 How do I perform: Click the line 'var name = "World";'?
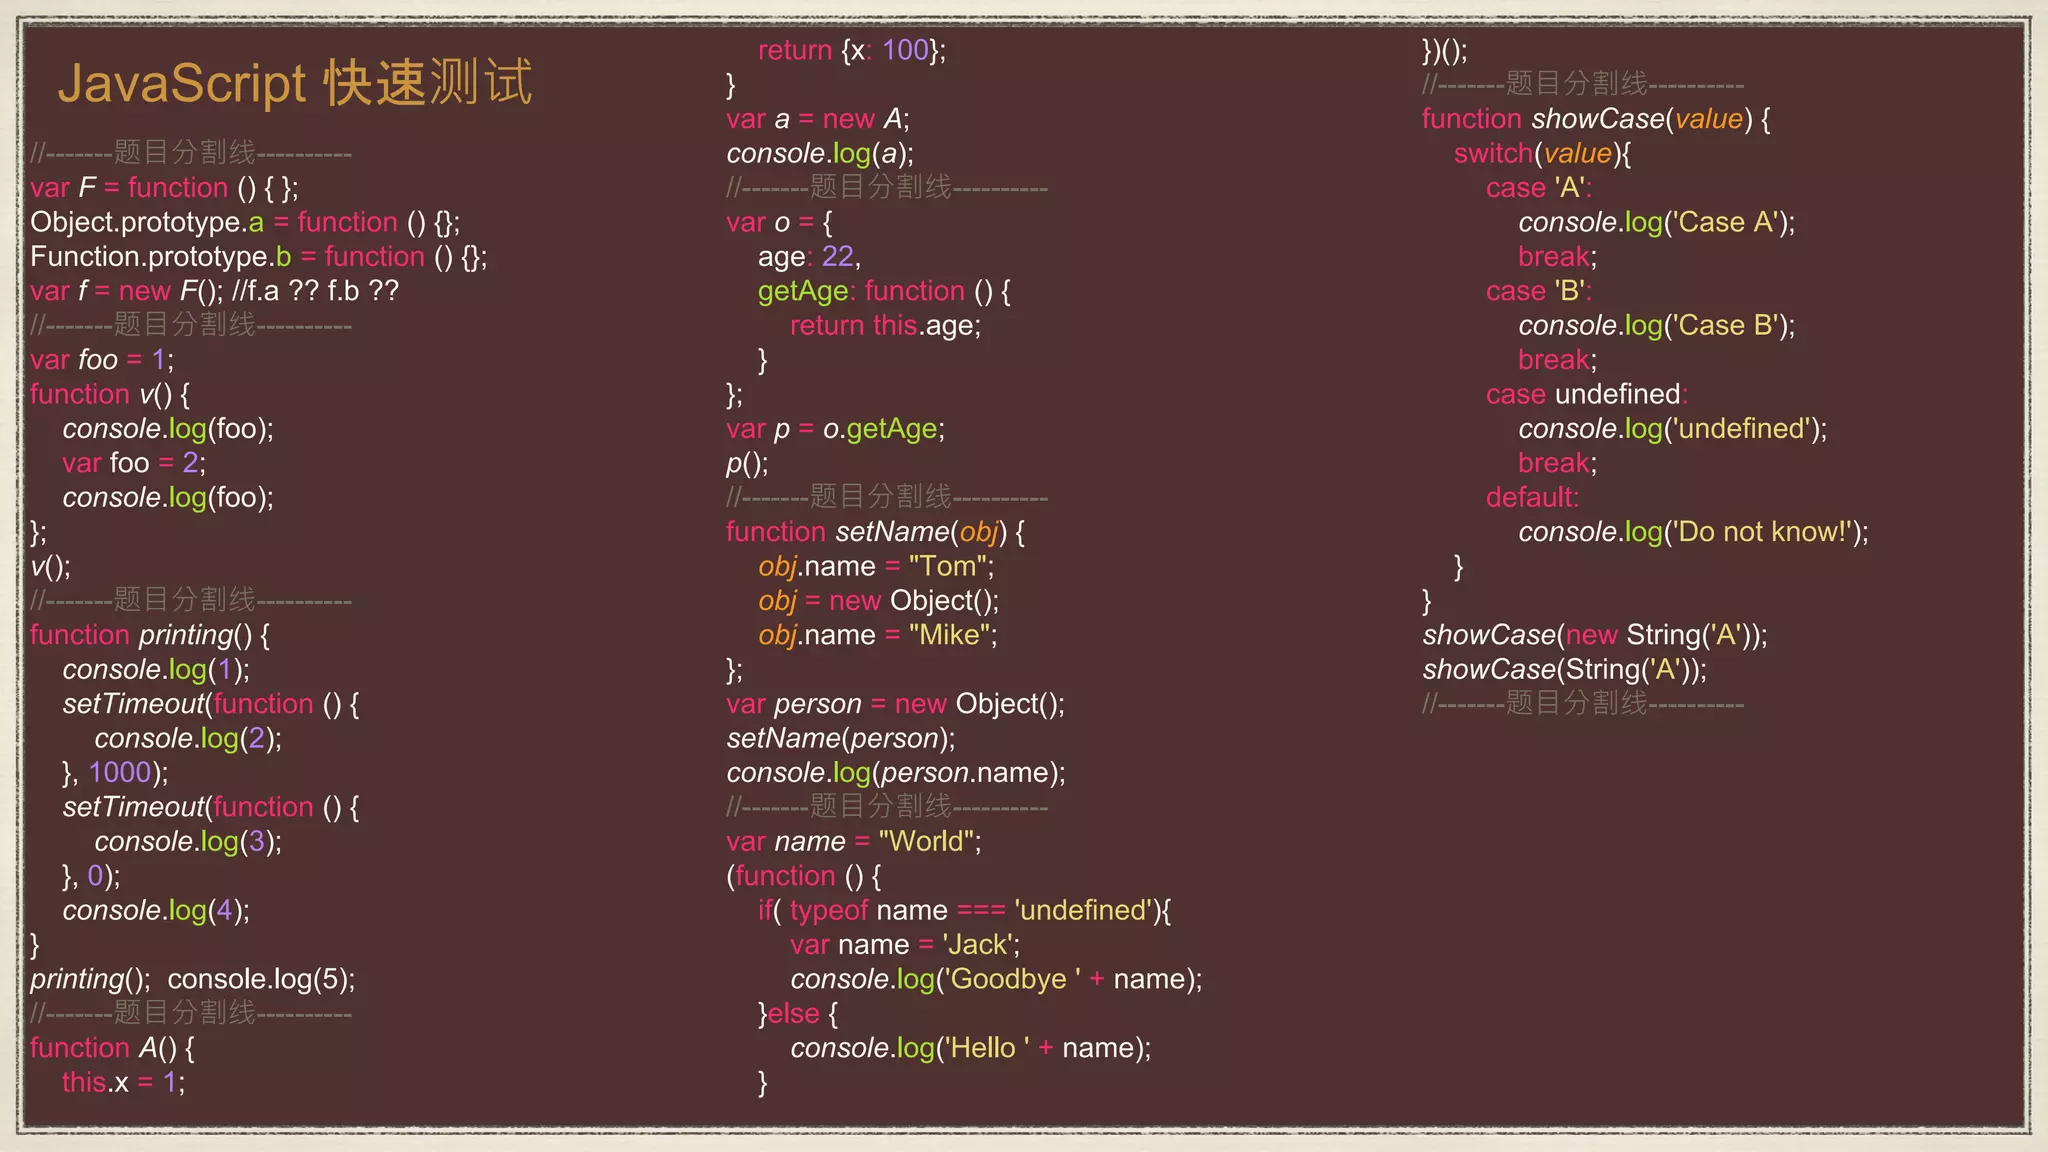[x=854, y=841]
